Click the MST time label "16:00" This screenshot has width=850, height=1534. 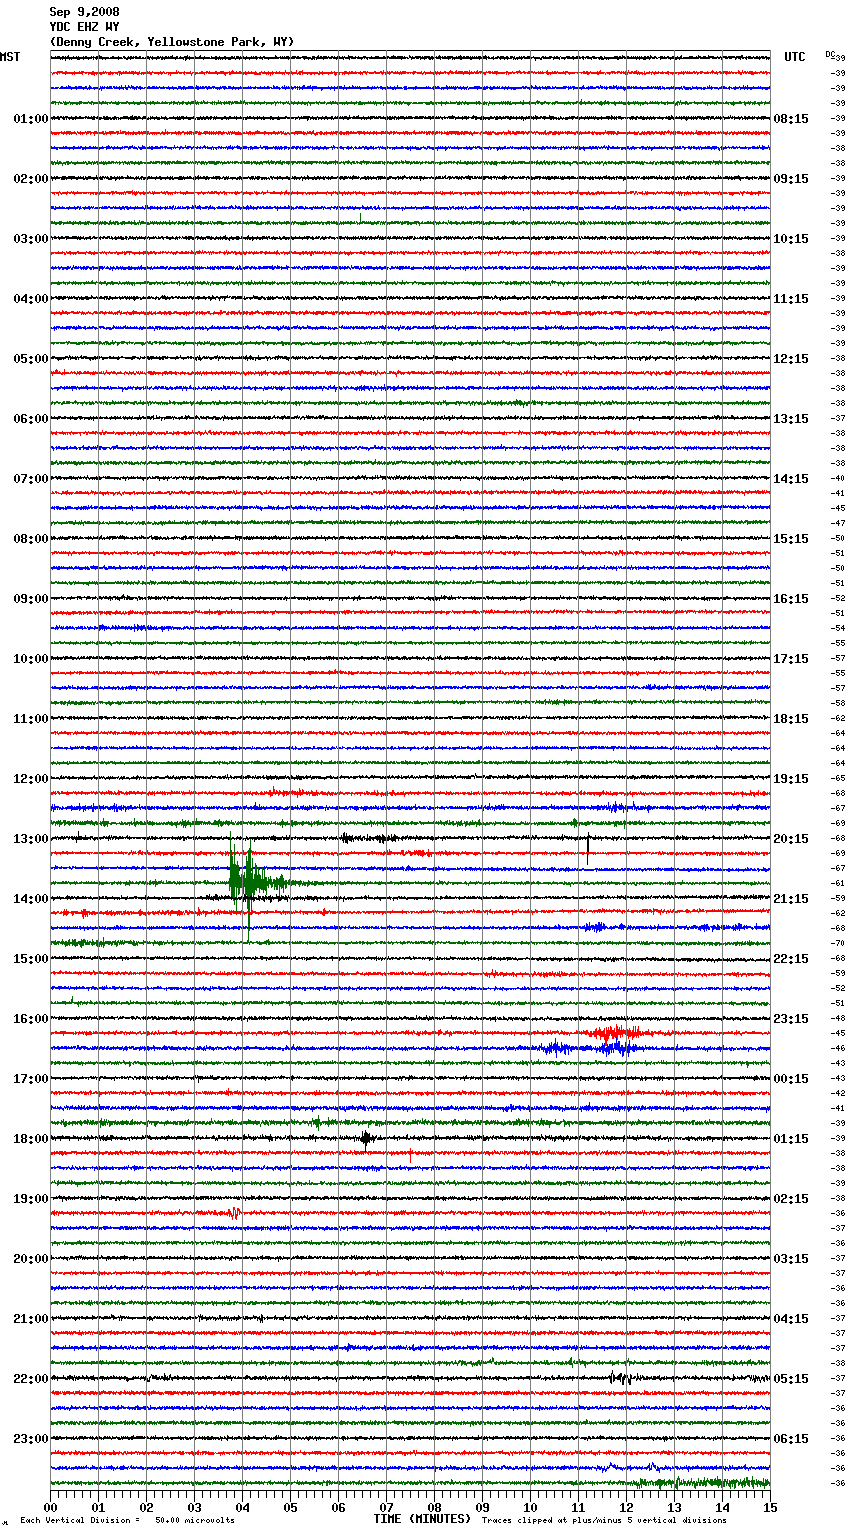(x=31, y=1019)
